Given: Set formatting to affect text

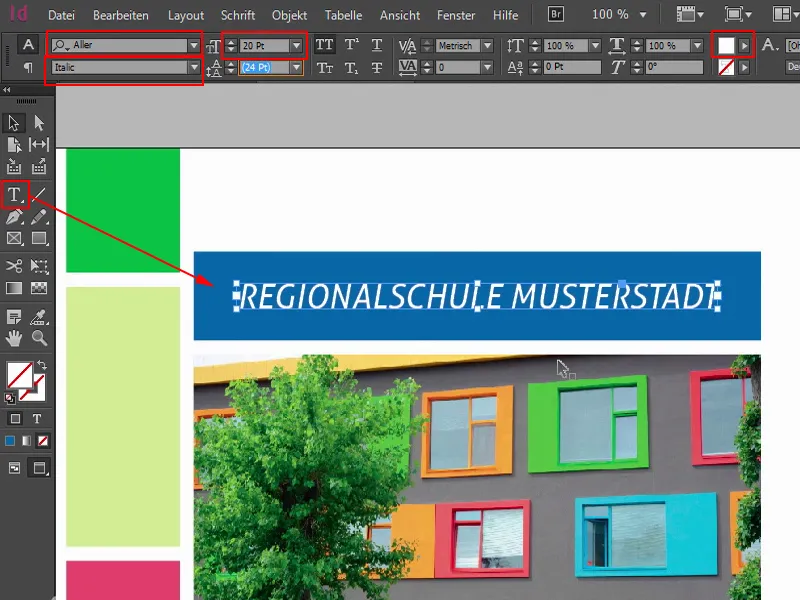Looking at the screenshot, I should 37,419.
